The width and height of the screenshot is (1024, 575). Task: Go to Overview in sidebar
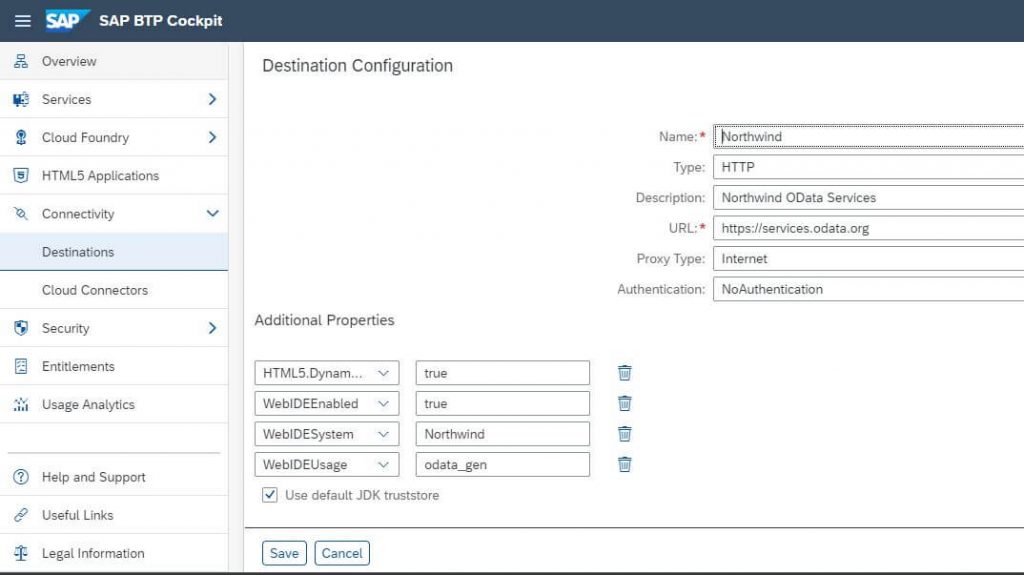[x=114, y=61]
